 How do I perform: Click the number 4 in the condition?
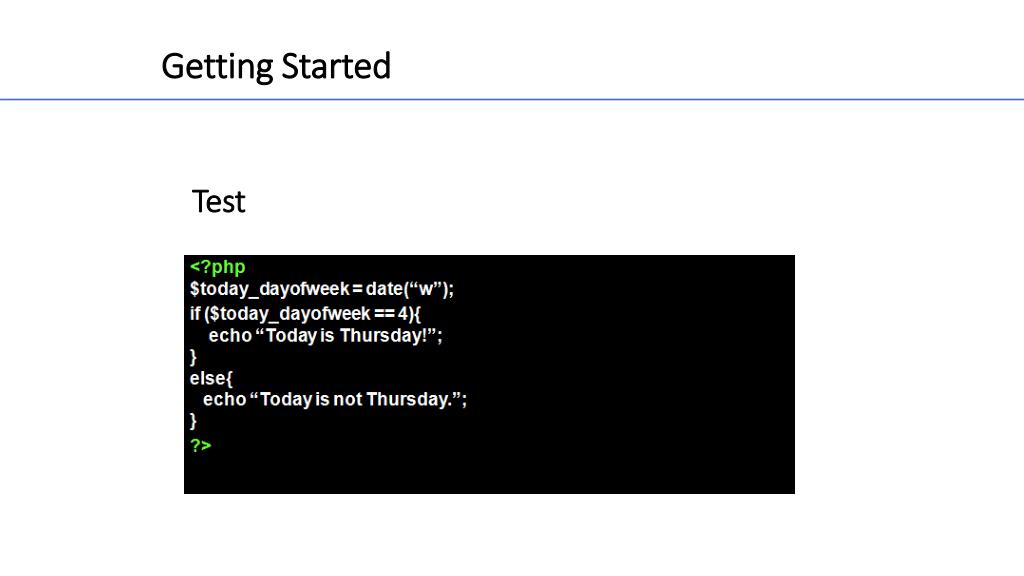(403, 313)
